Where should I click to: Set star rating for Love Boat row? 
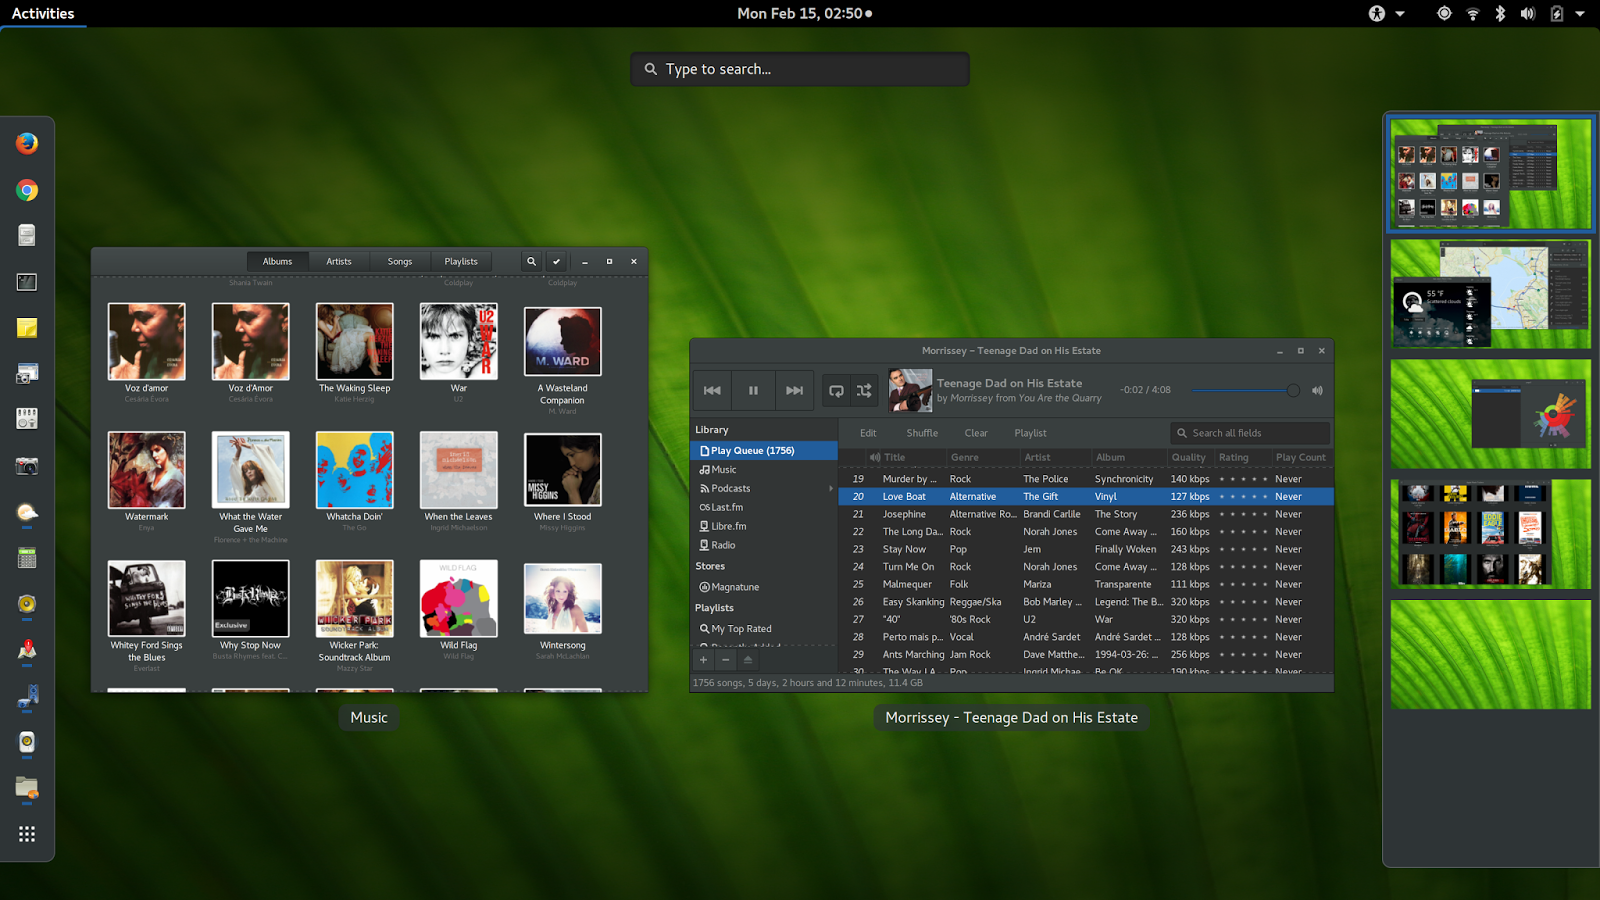tap(1242, 496)
